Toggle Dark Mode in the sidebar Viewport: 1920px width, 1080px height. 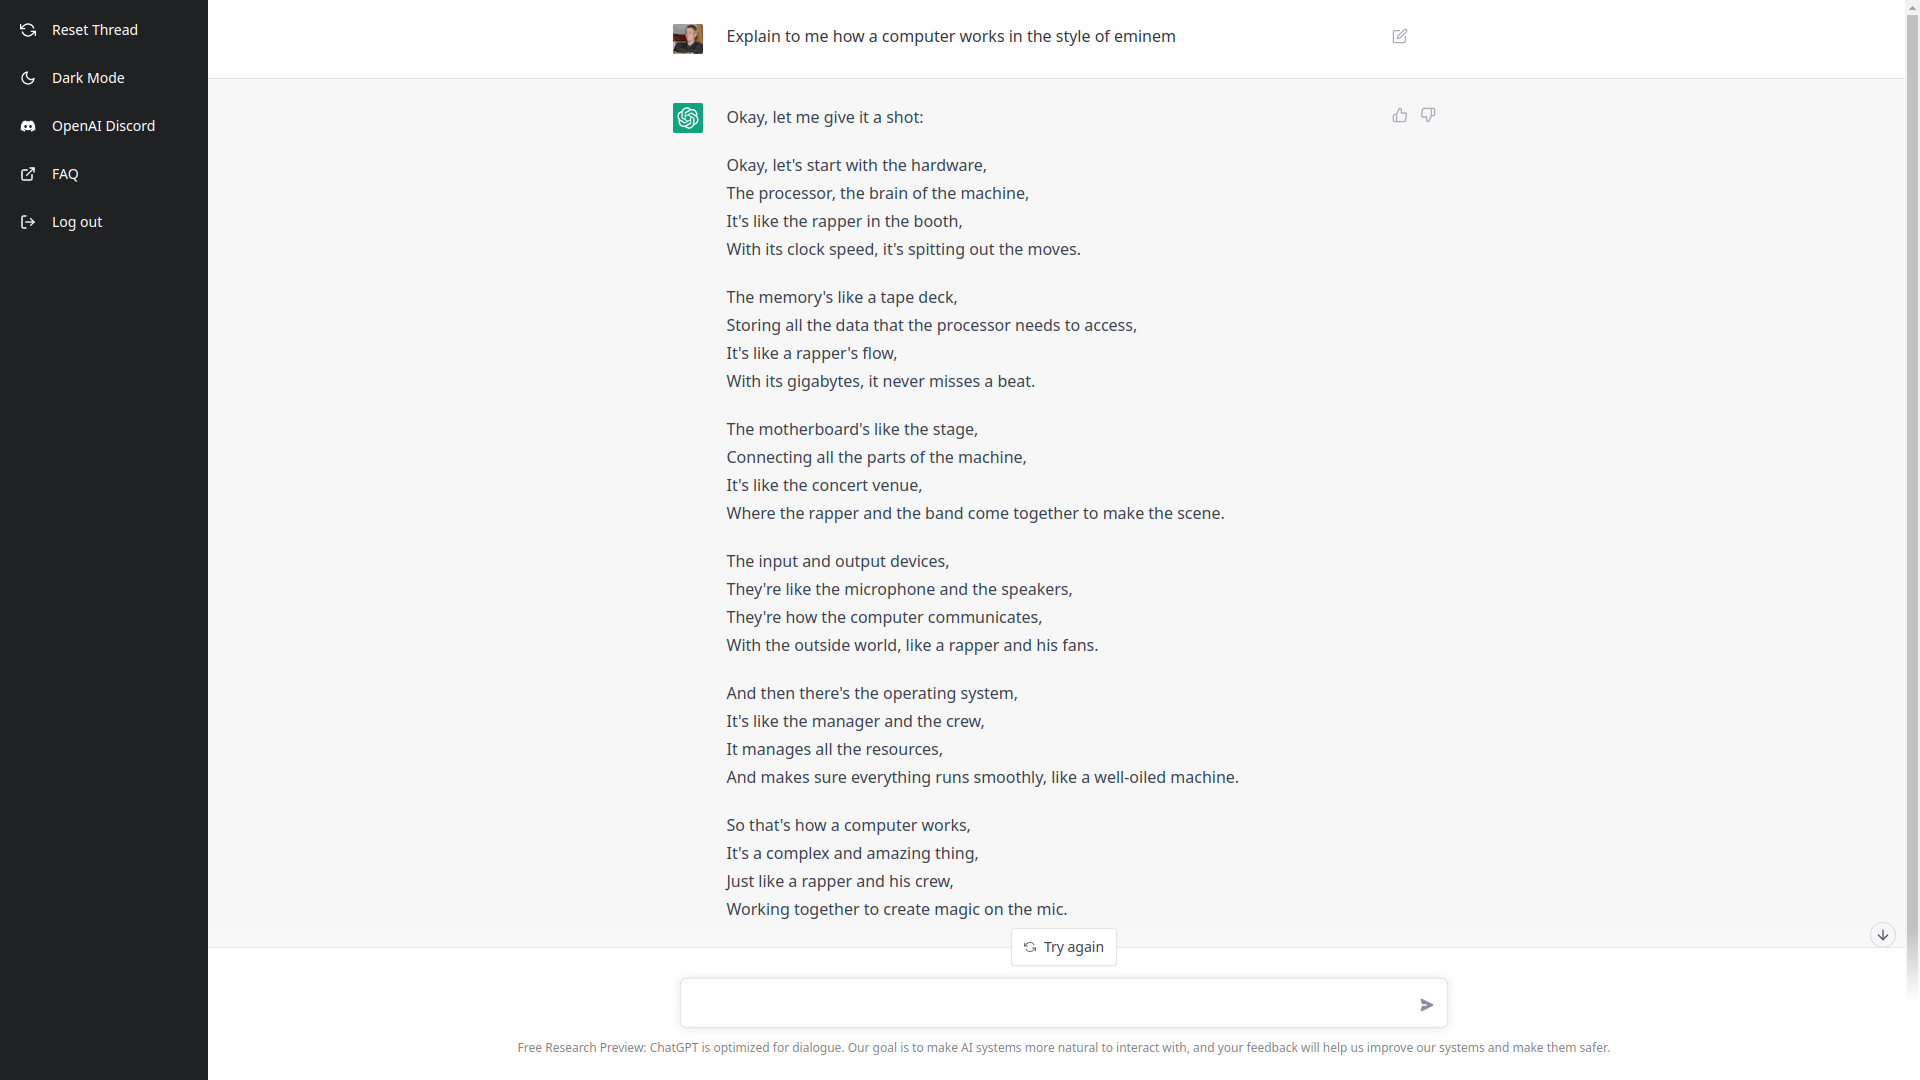pyautogui.click(x=88, y=78)
